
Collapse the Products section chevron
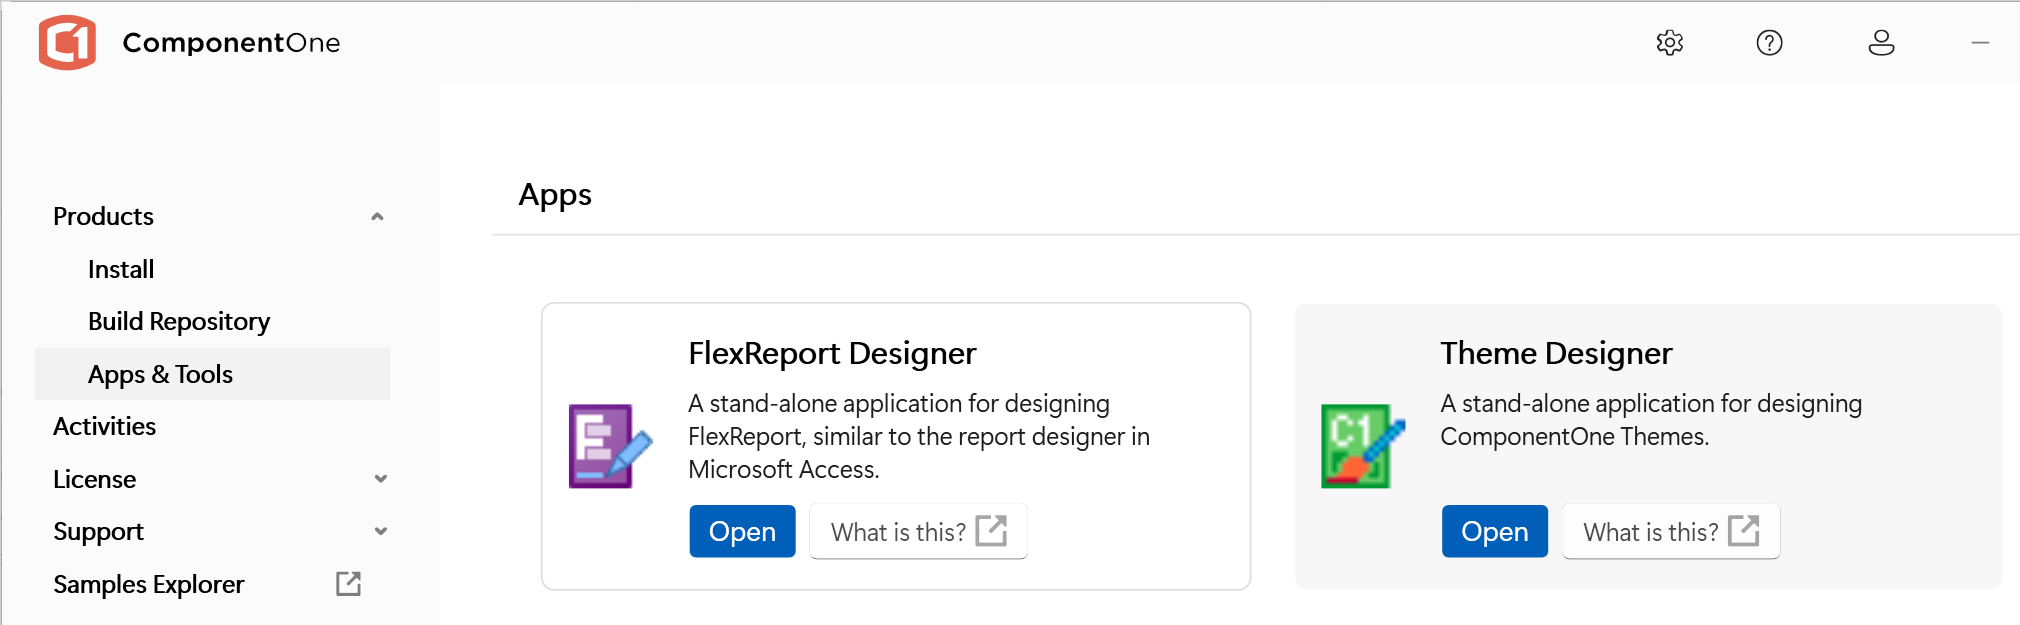click(377, 217)
